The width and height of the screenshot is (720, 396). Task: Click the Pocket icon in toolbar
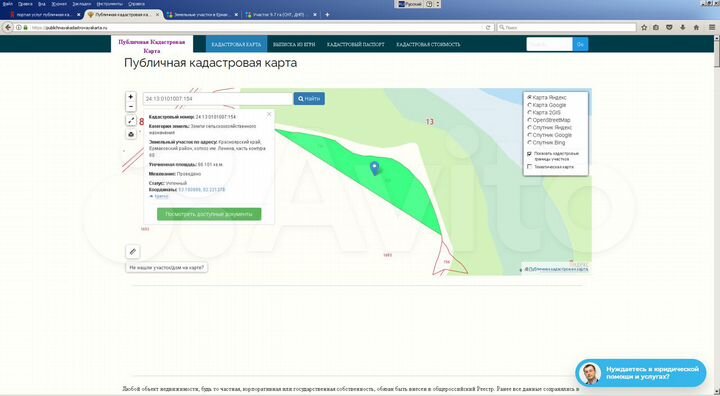(x=669, y=28)
